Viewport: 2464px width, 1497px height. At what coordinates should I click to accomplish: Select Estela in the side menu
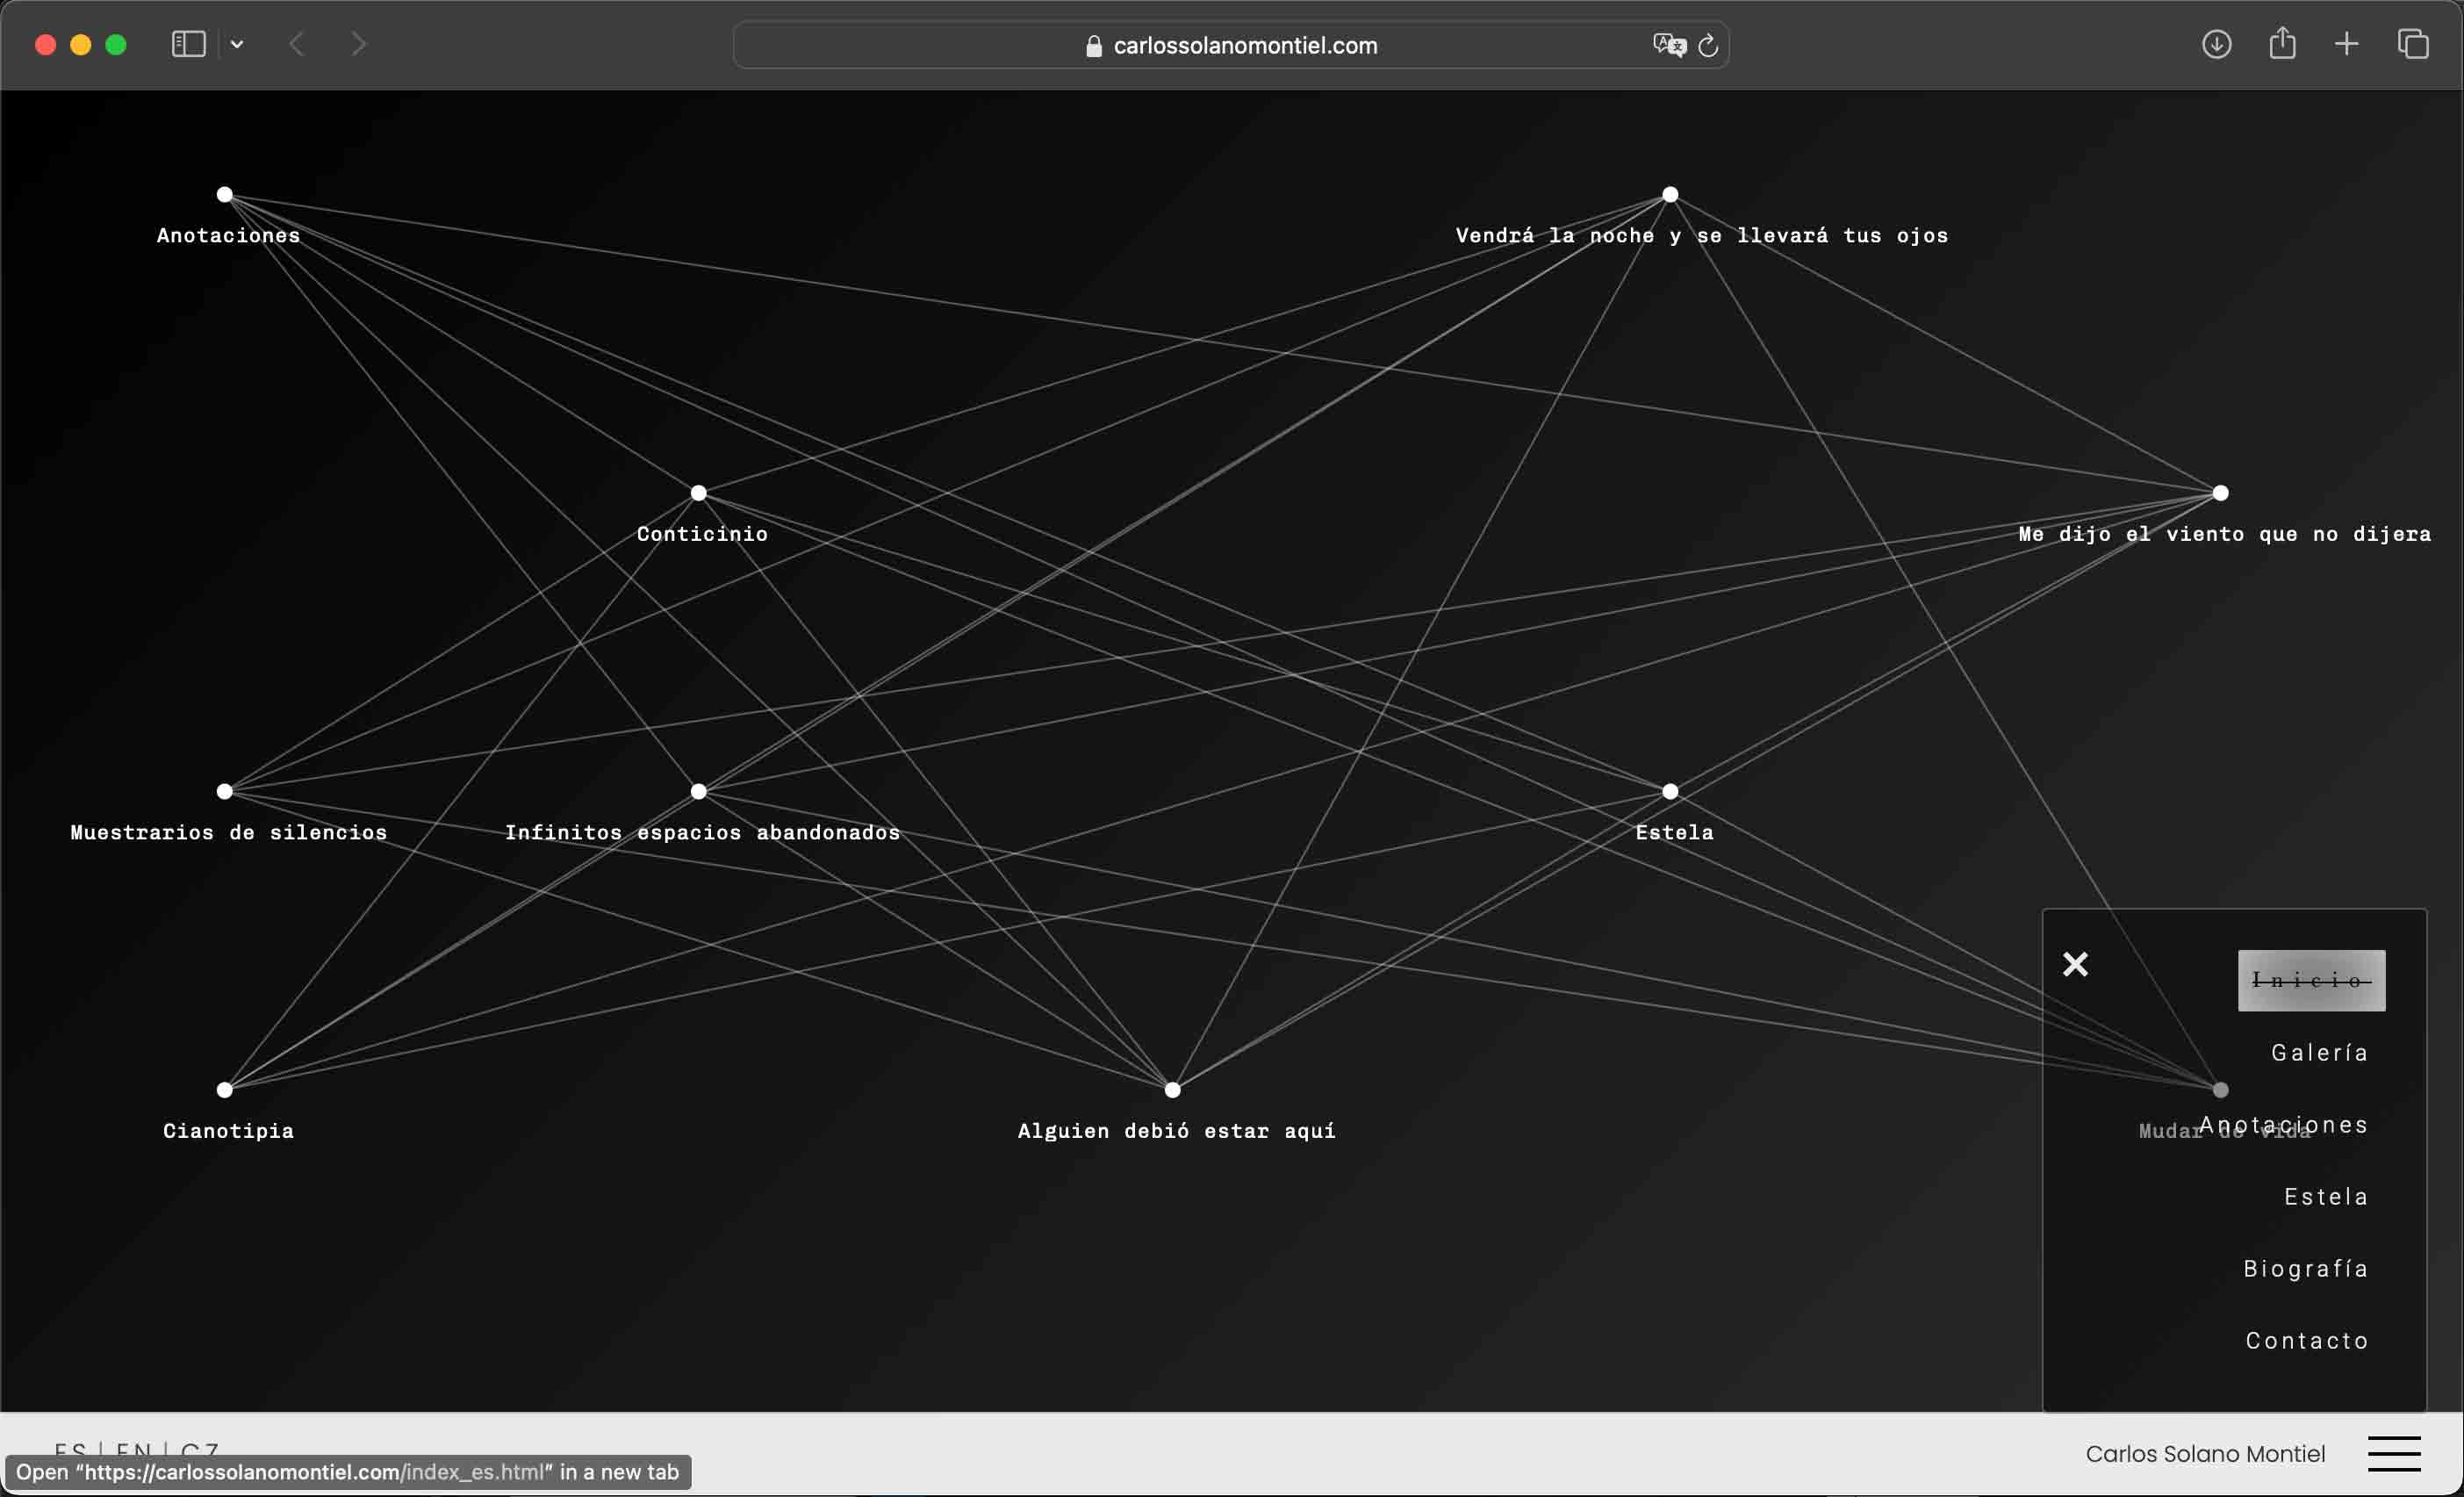pyautogui.click(x=2326, y=1196)
